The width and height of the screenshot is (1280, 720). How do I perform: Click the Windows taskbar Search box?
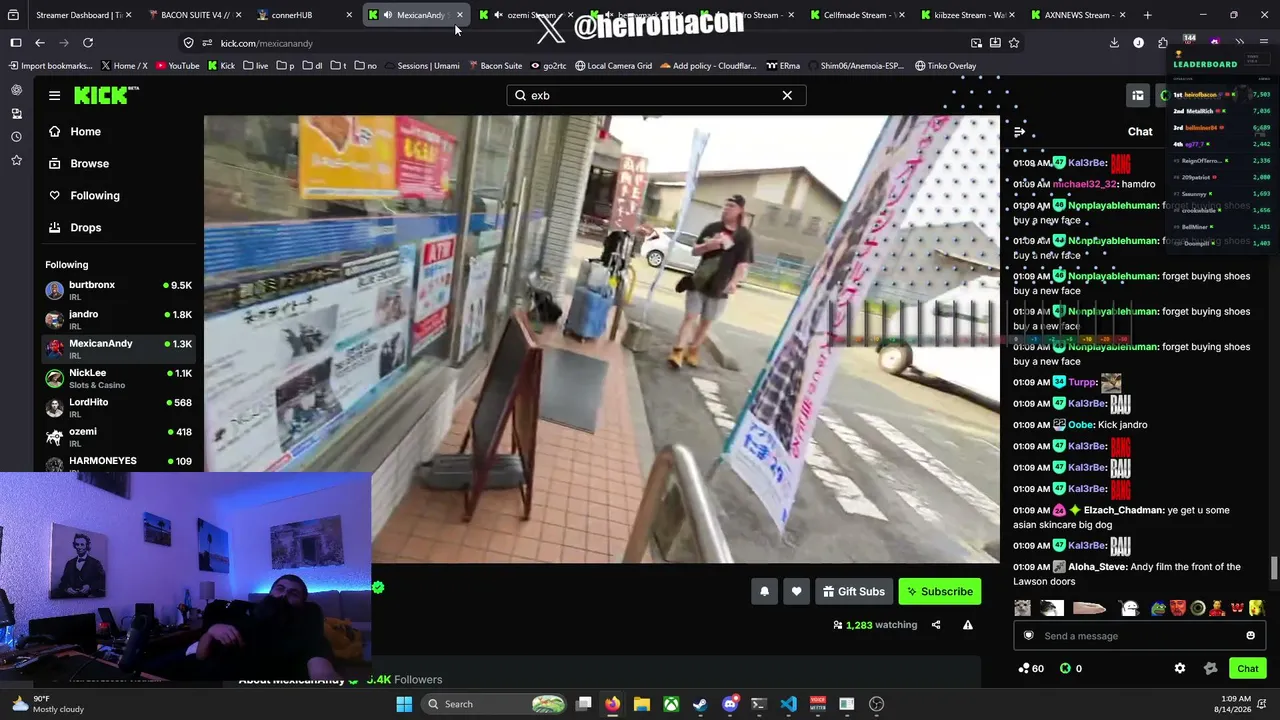495,704
